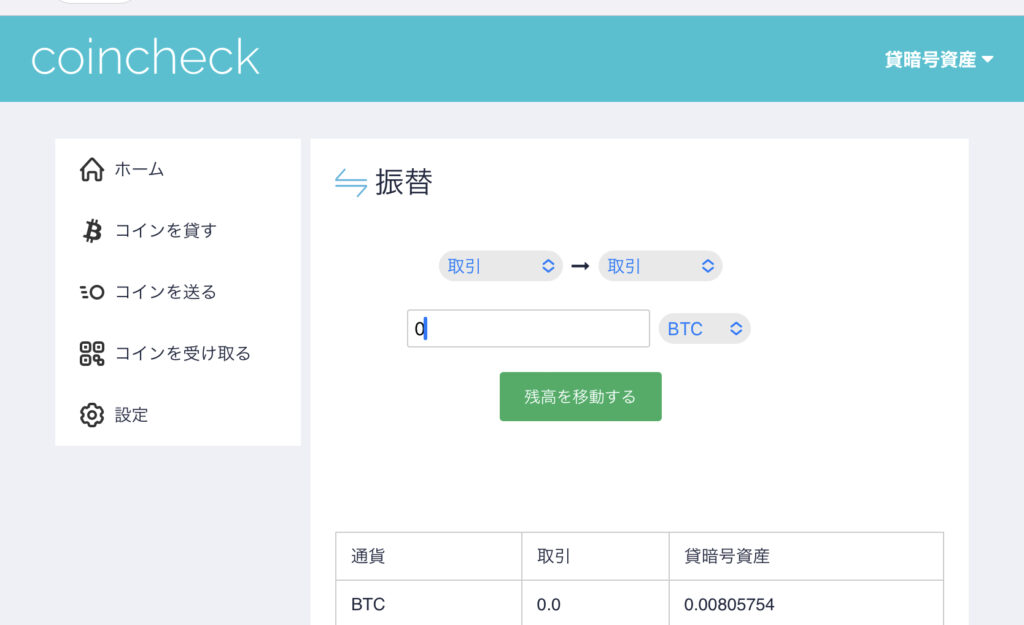
Task: Click the right arrow between the account selectors
Action: click(580, 266)
